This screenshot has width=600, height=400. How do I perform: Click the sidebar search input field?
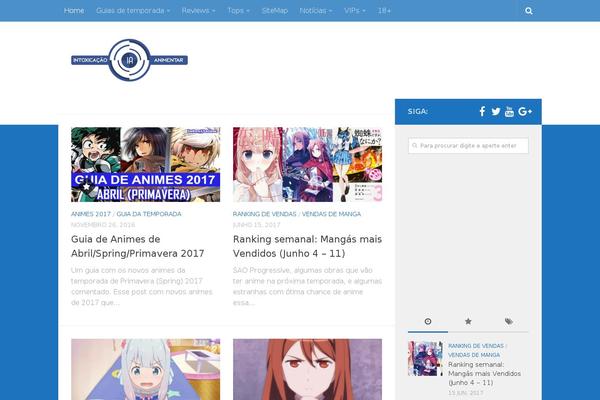(468, 146)
